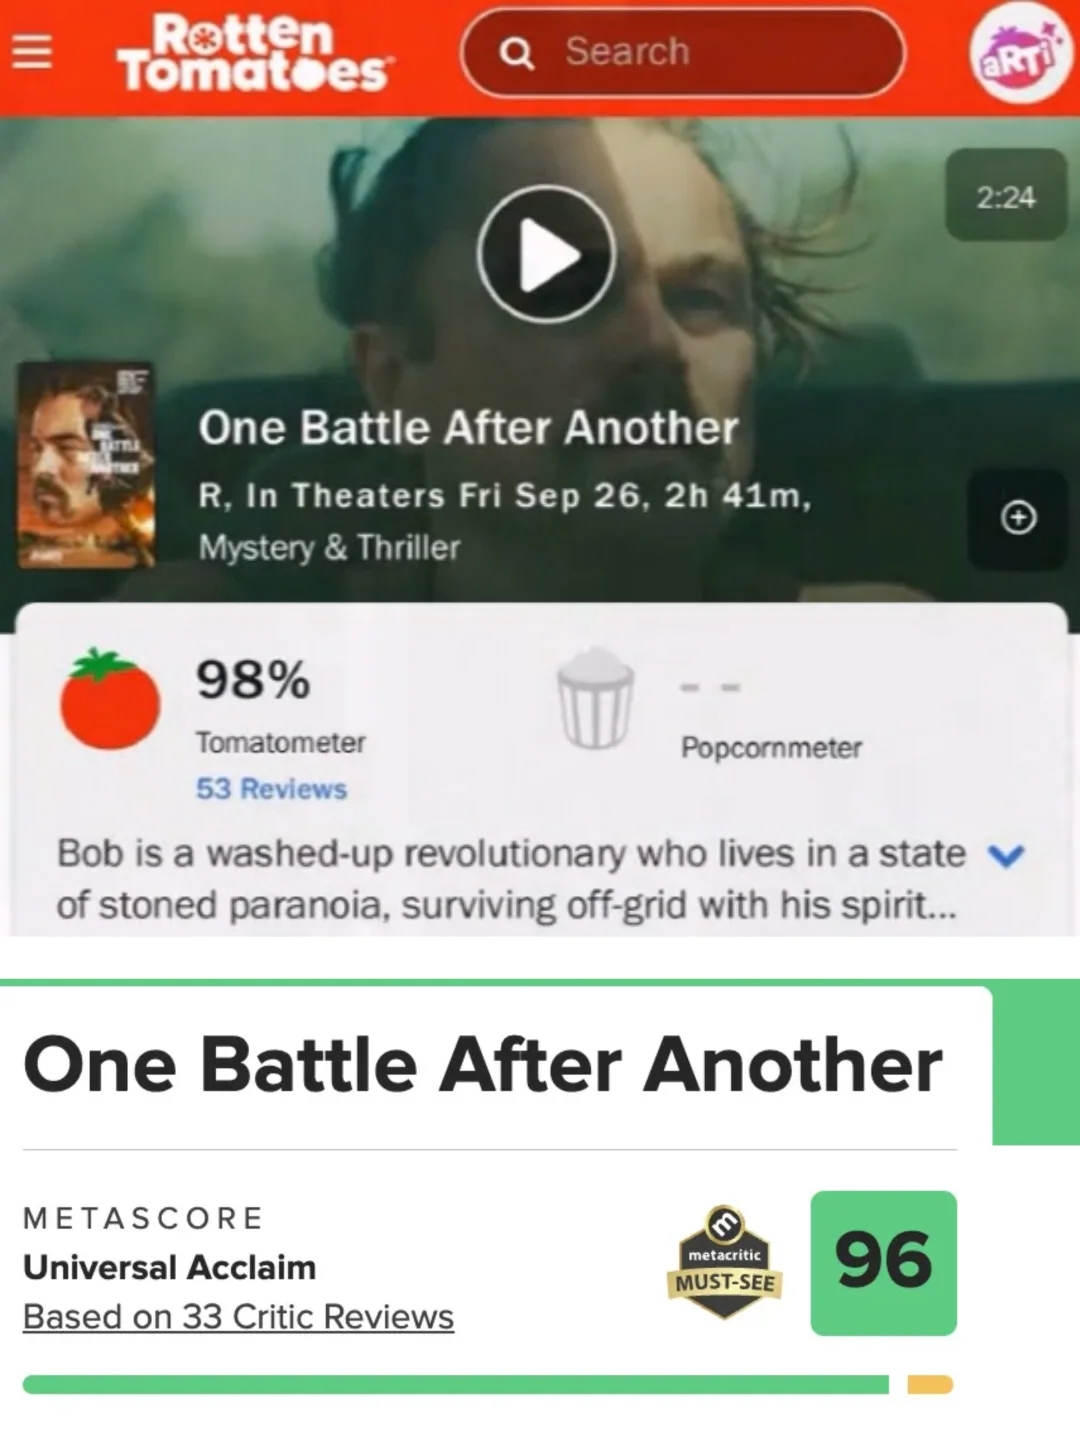
Task: Click the movie poster thumbnail
Action: [x=86, y=465]
